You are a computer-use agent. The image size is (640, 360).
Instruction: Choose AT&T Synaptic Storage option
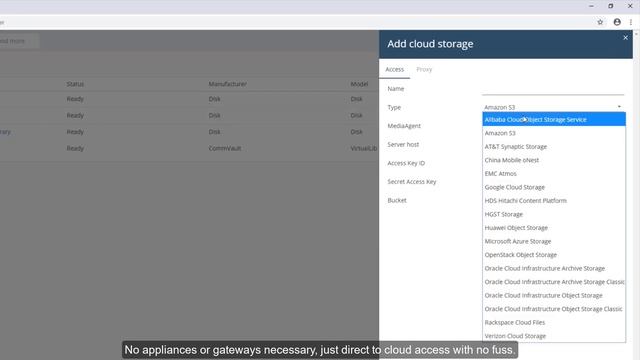[554, 147]
